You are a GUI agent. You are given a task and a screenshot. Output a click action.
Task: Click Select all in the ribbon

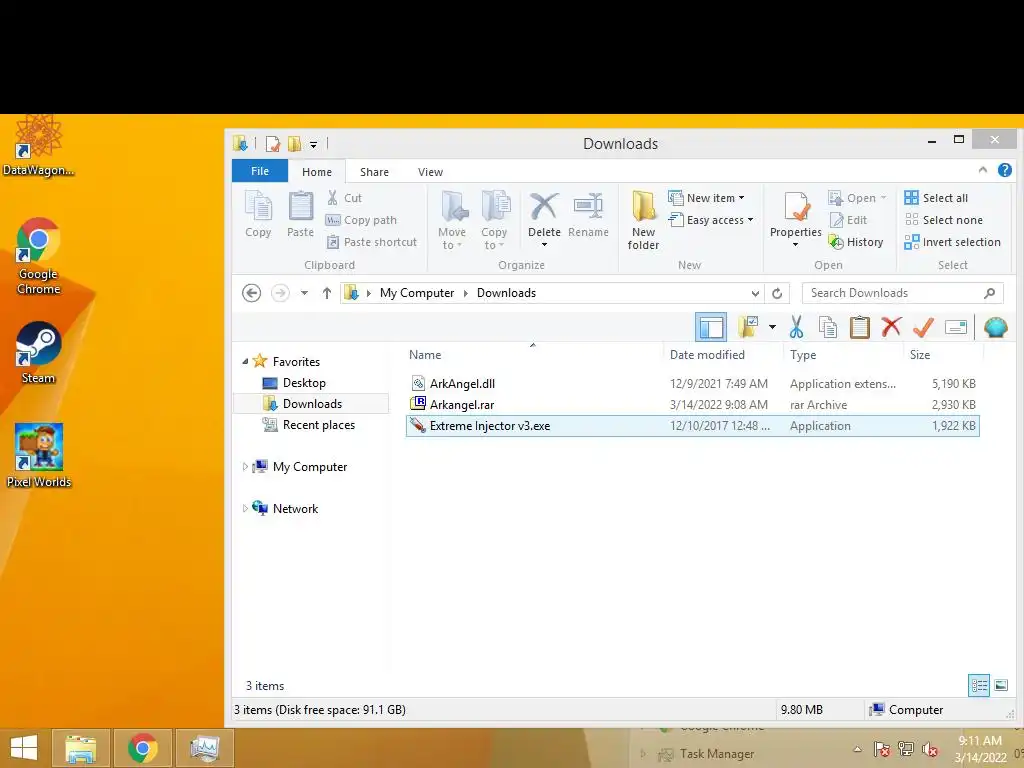coord(936,198)
